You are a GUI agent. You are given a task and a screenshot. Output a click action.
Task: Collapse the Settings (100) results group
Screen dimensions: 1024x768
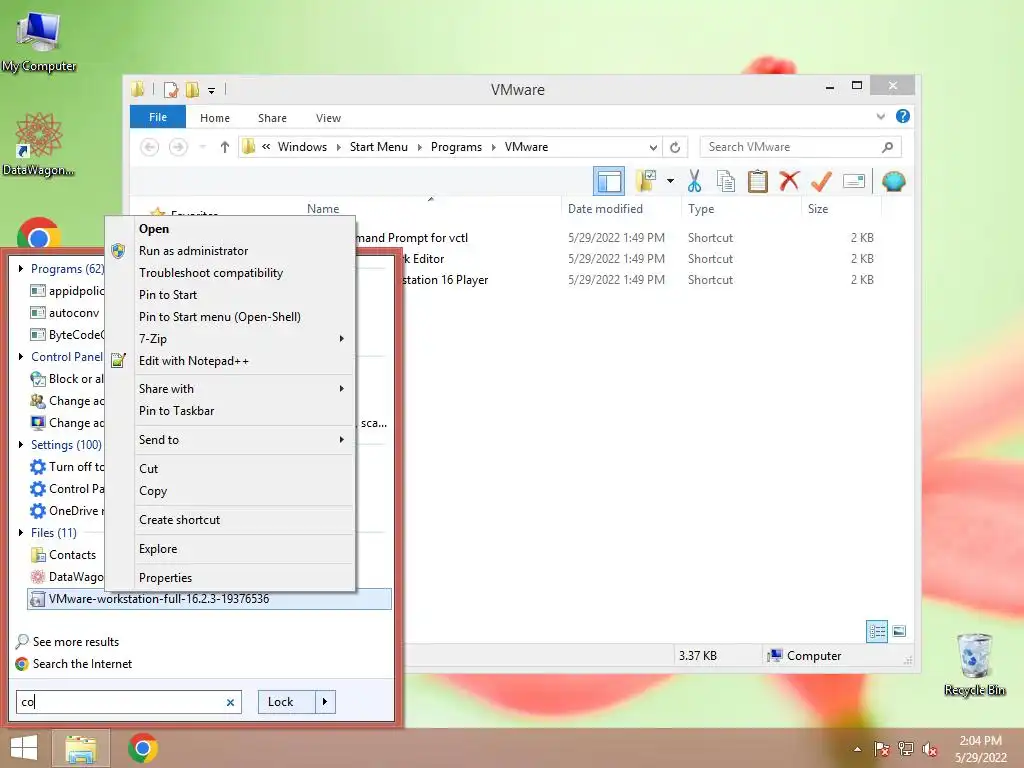coord(21,445)
